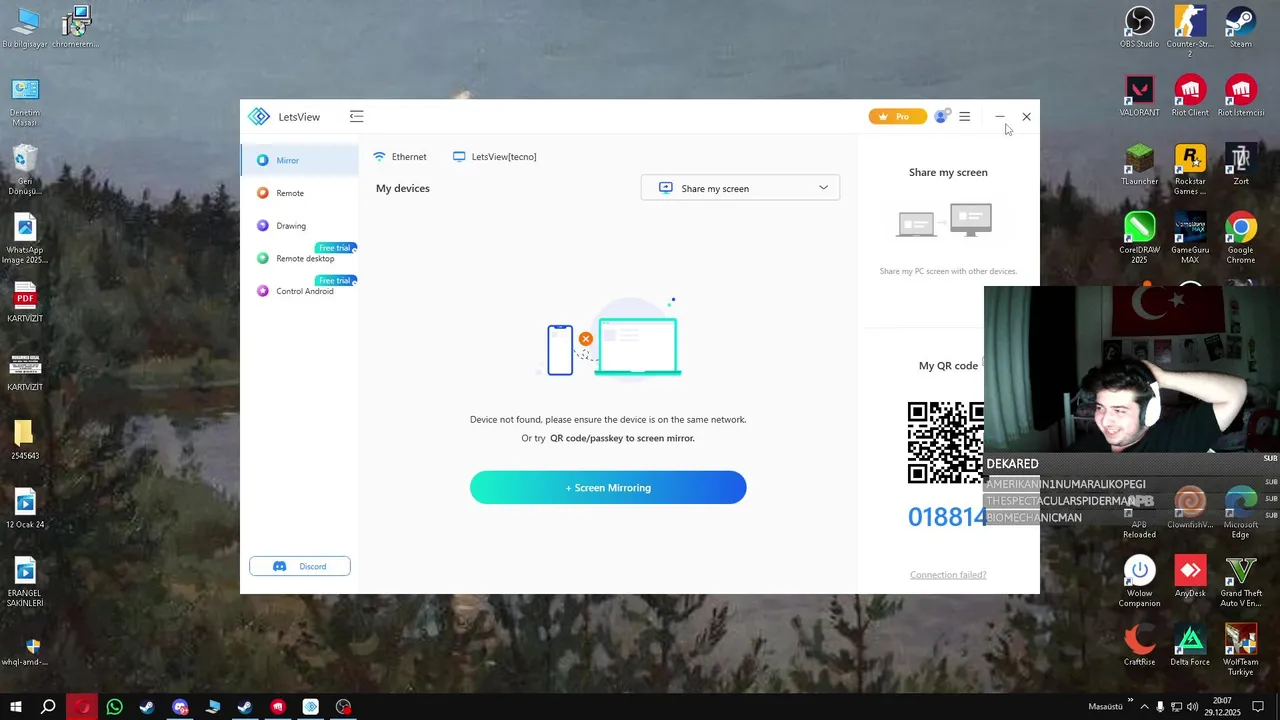This screenshot has height=720, width=1280.
Task: Click the LetsView logo
Action: (259, 117)
